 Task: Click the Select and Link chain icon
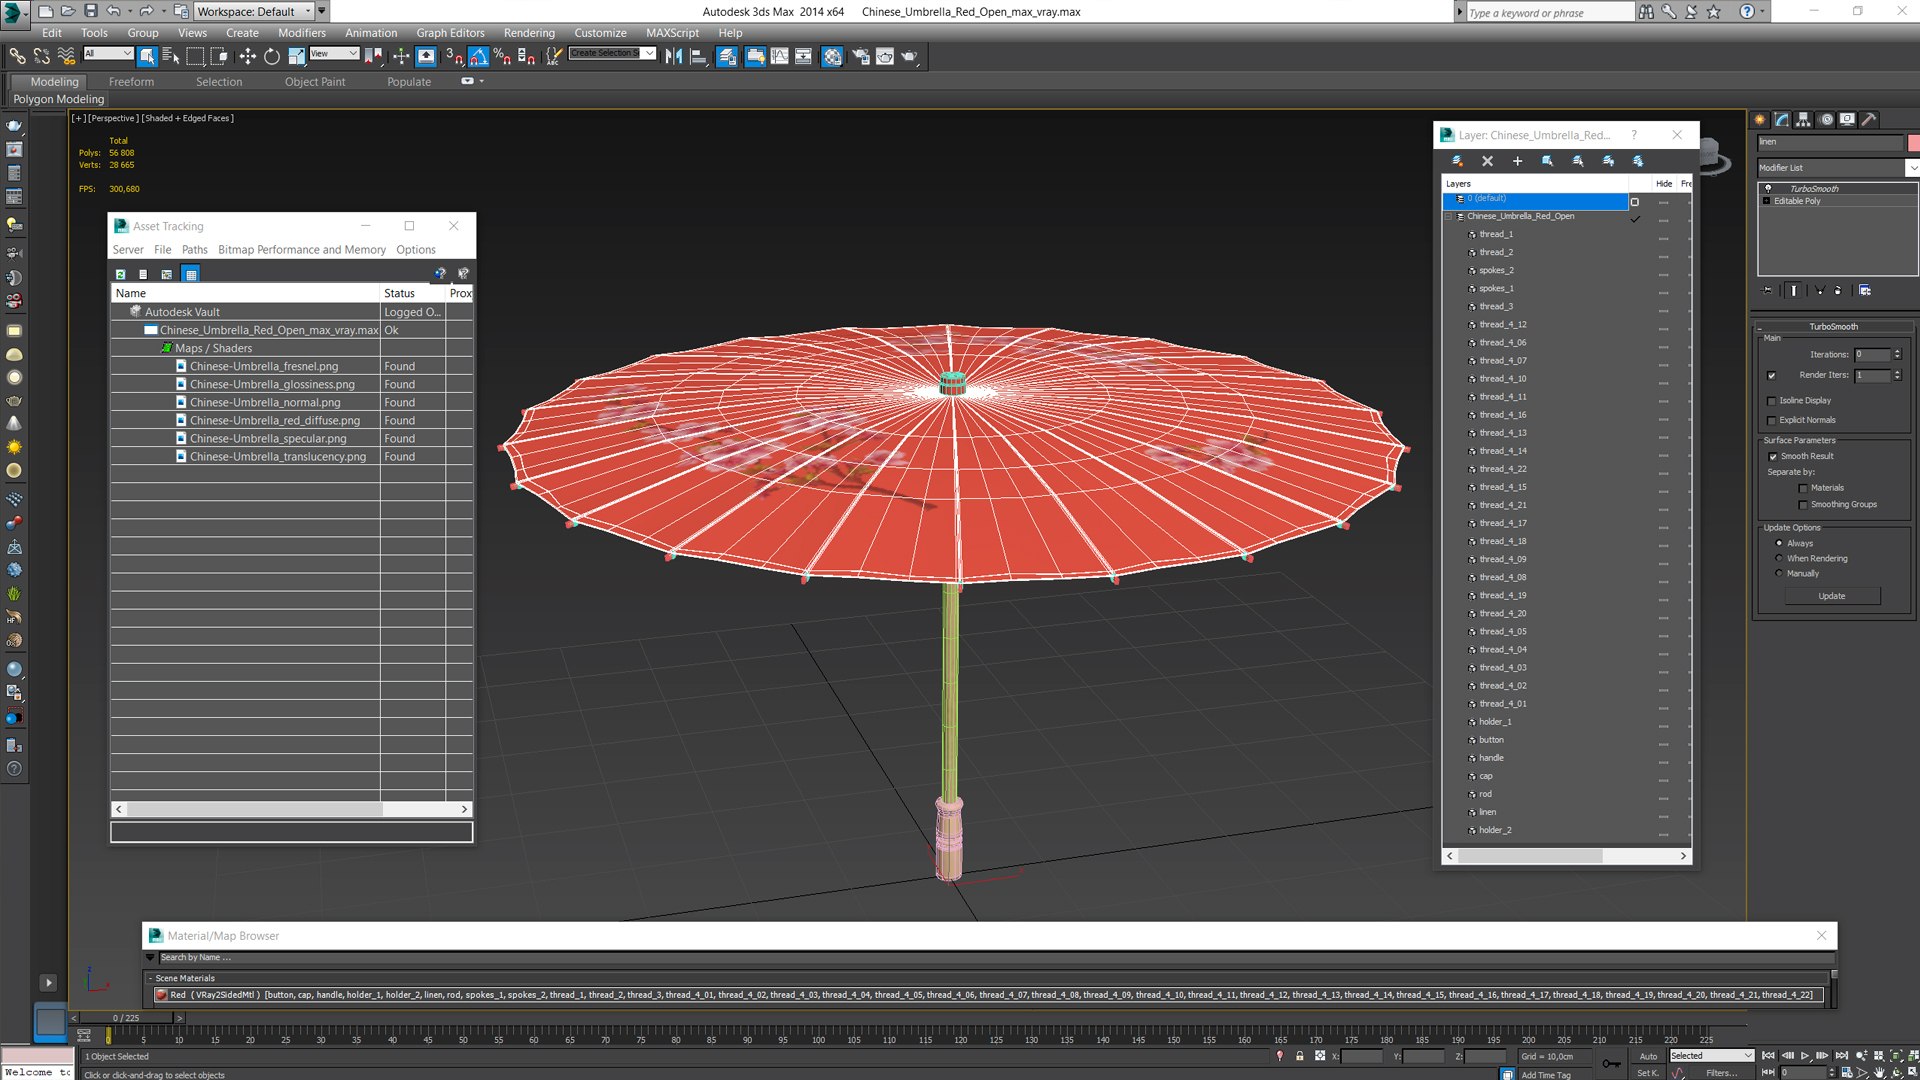[x=17, y=57]
